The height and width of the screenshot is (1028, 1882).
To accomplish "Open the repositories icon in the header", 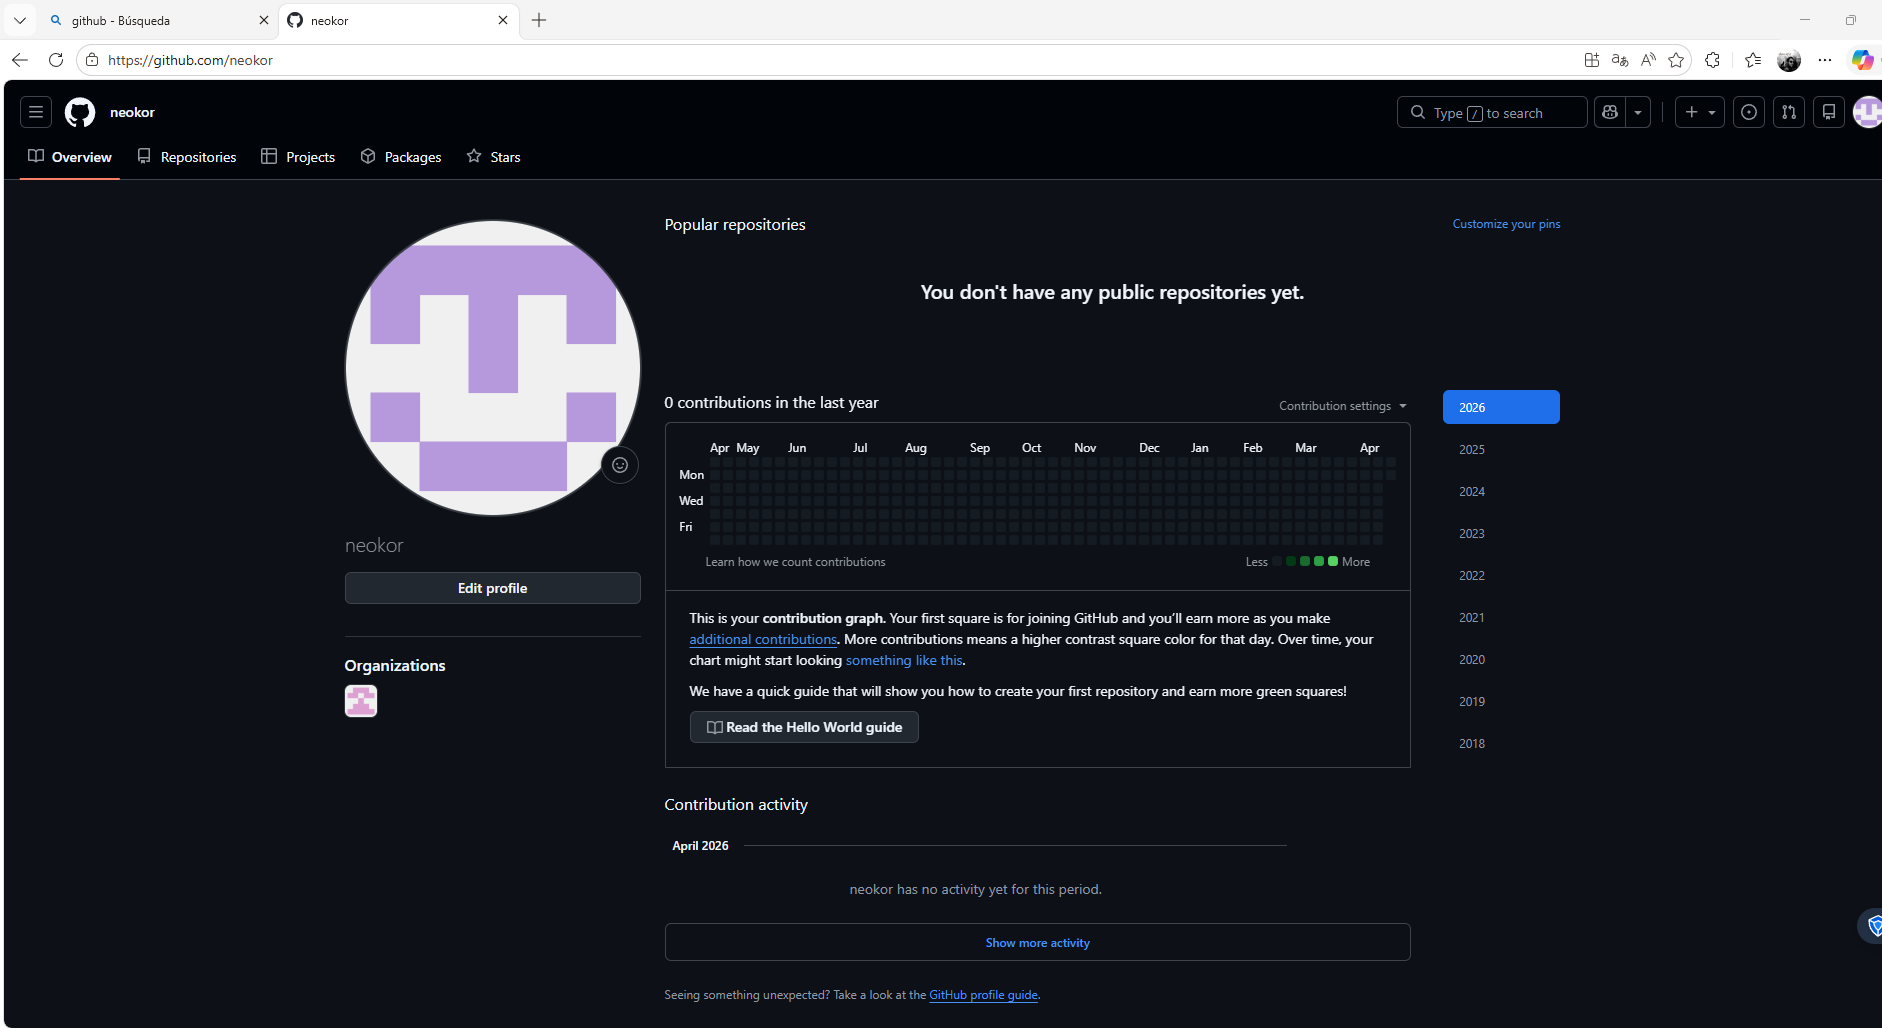I will 1829,112.
